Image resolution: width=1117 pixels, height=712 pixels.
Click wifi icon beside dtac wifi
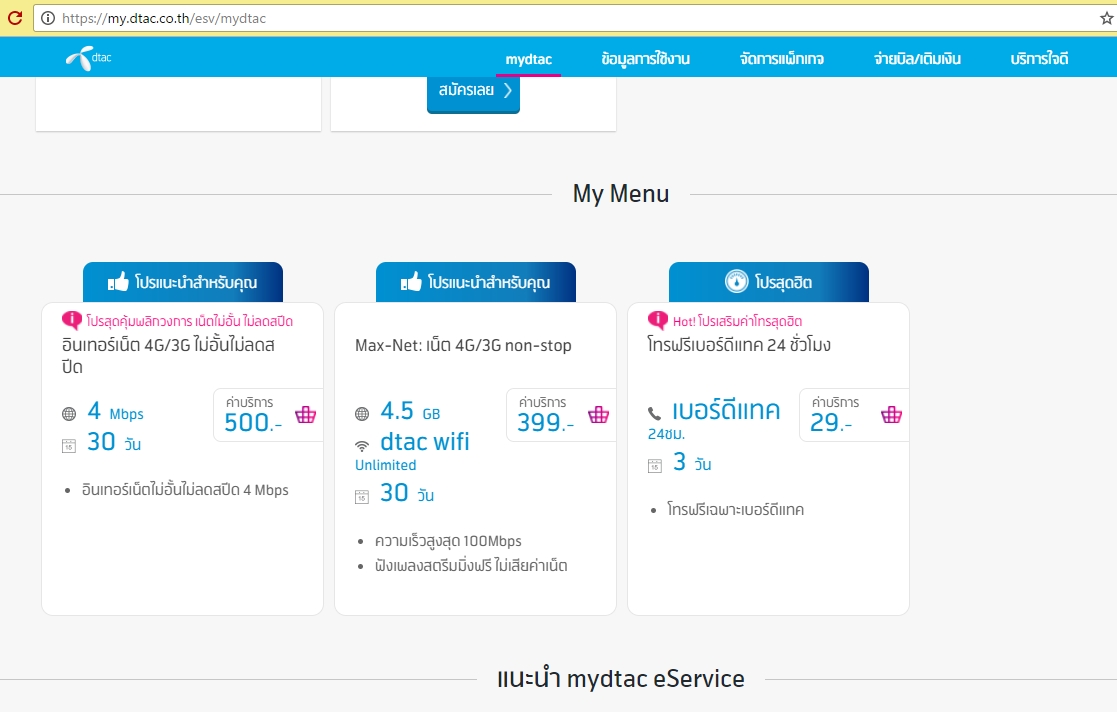[x=362, y=446]
